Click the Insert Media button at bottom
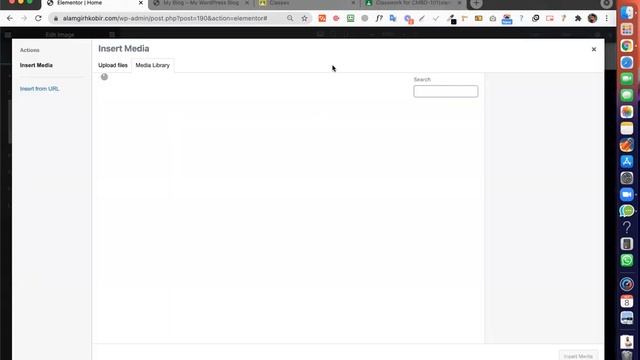 578,356
